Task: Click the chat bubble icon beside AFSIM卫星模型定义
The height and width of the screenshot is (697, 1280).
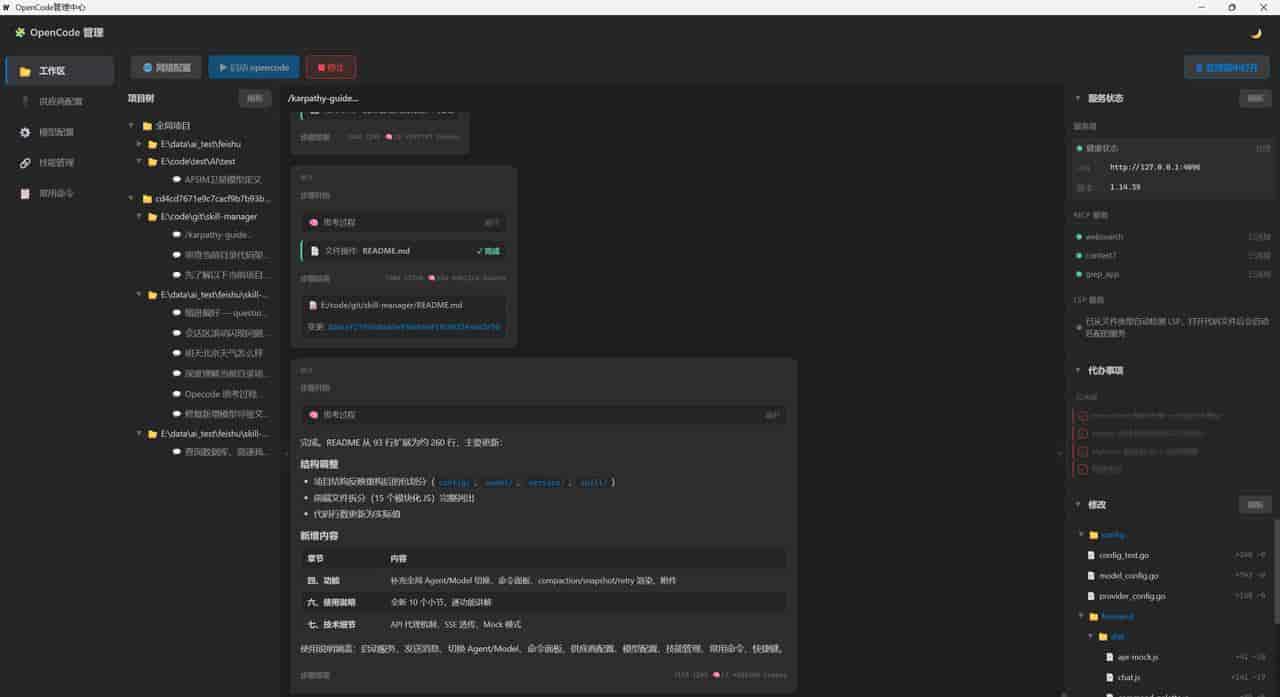Action: click(x=177, y=180)
